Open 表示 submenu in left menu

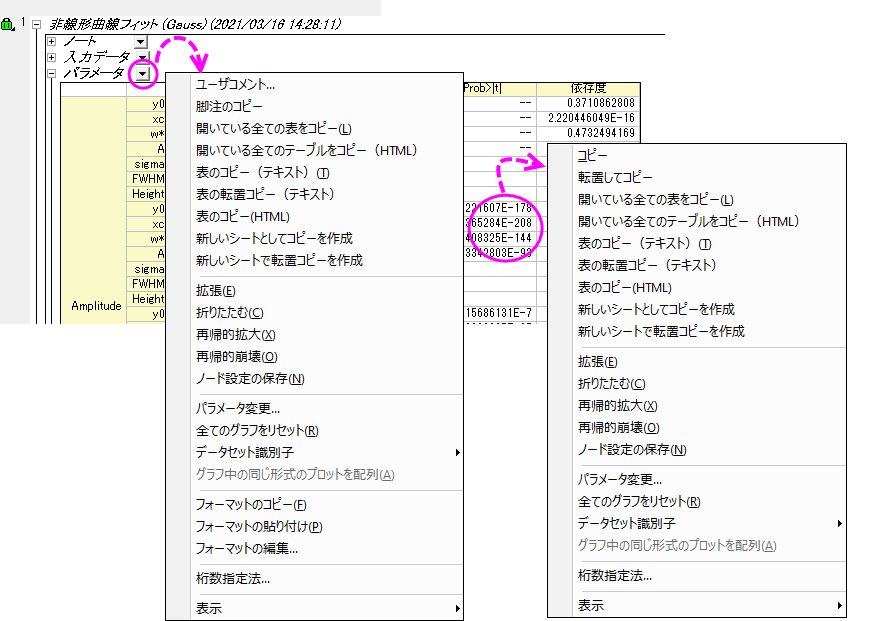327,608
